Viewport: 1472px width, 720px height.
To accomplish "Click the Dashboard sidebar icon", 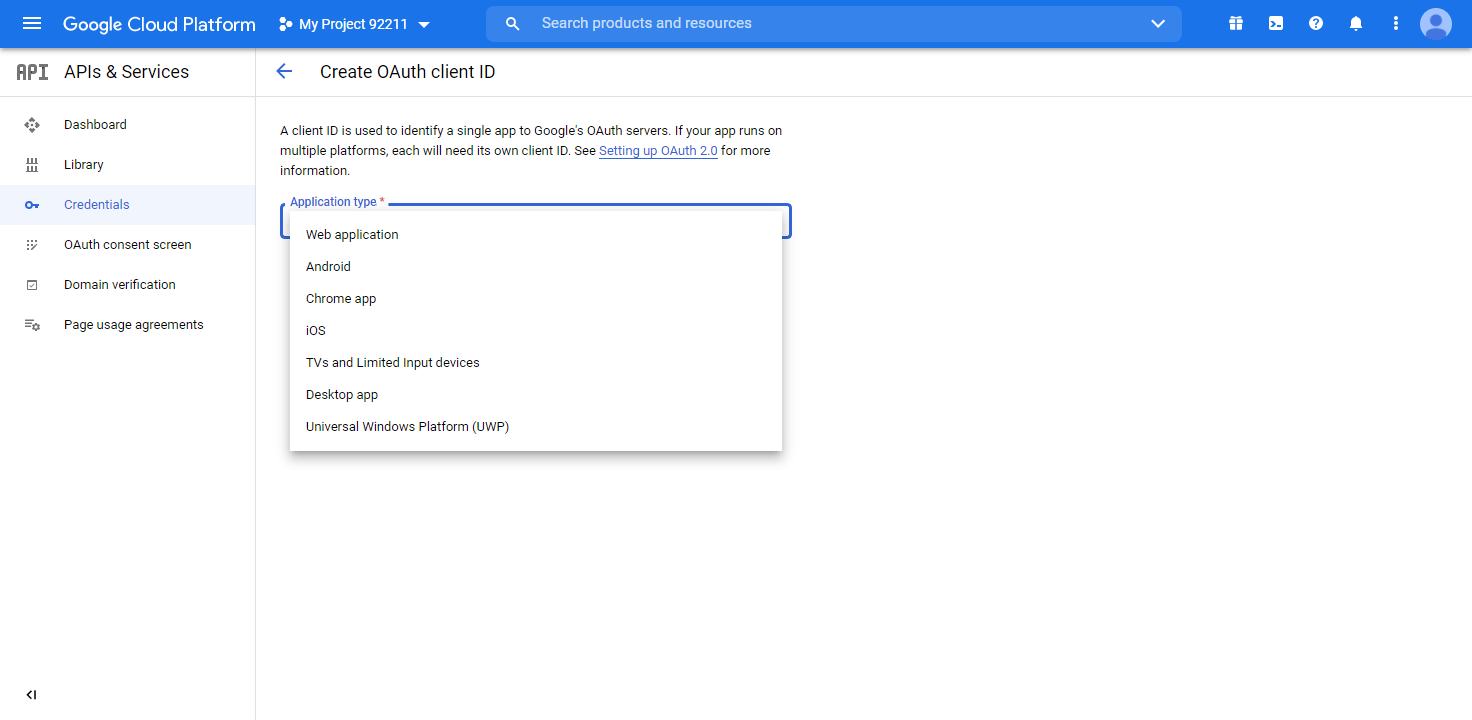I will [x=32, y=125].
